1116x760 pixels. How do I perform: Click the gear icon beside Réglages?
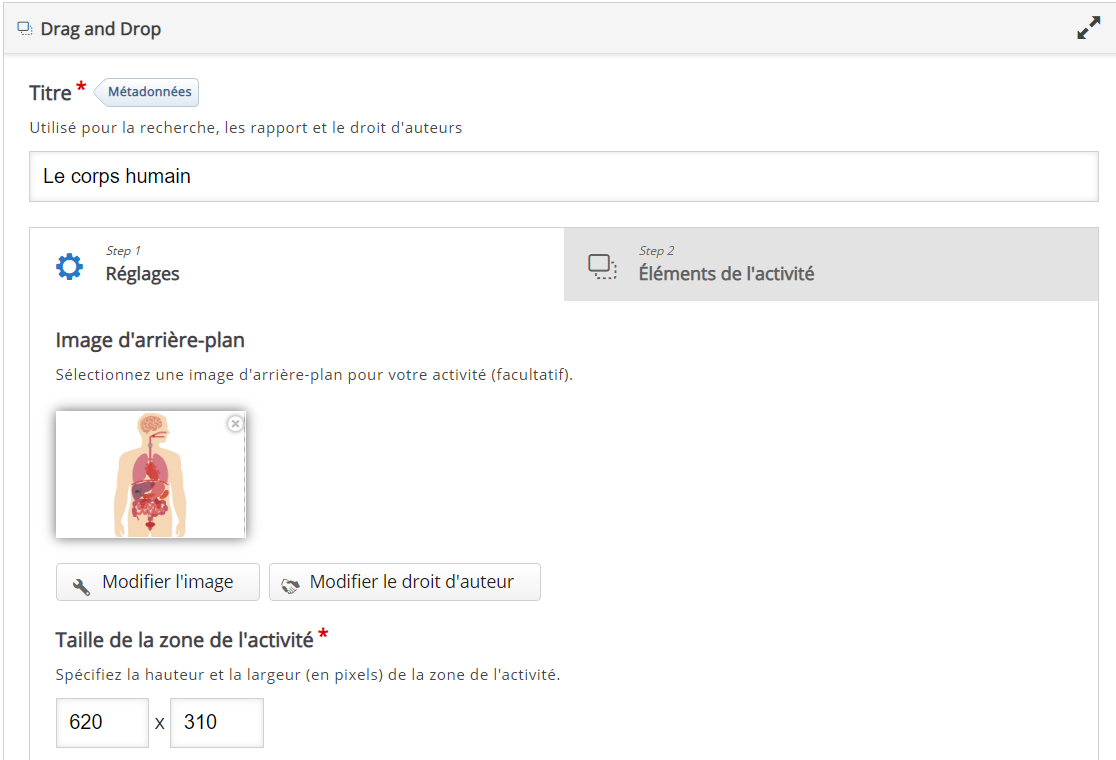tap(69, 266)
